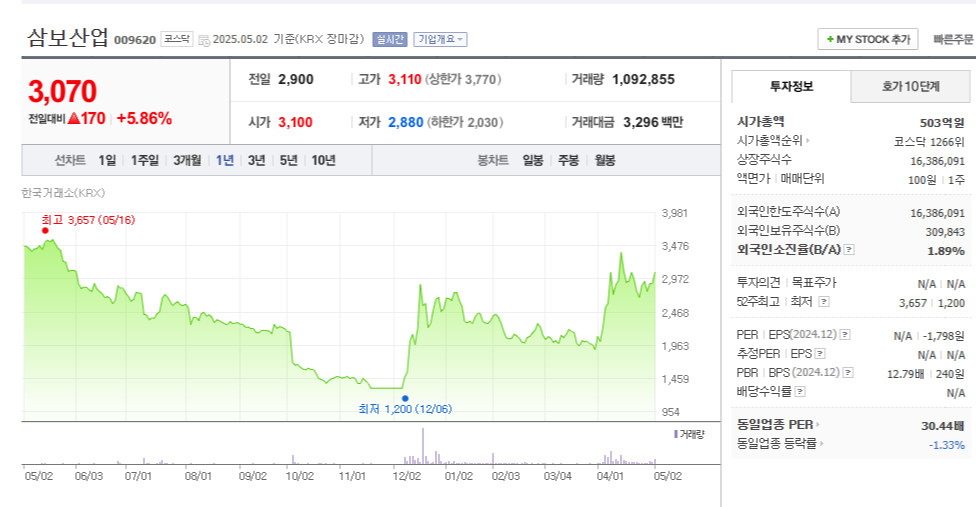Select the 10년 line chart period
Viewport: 976px width, 507px height.
pos(323,160)
